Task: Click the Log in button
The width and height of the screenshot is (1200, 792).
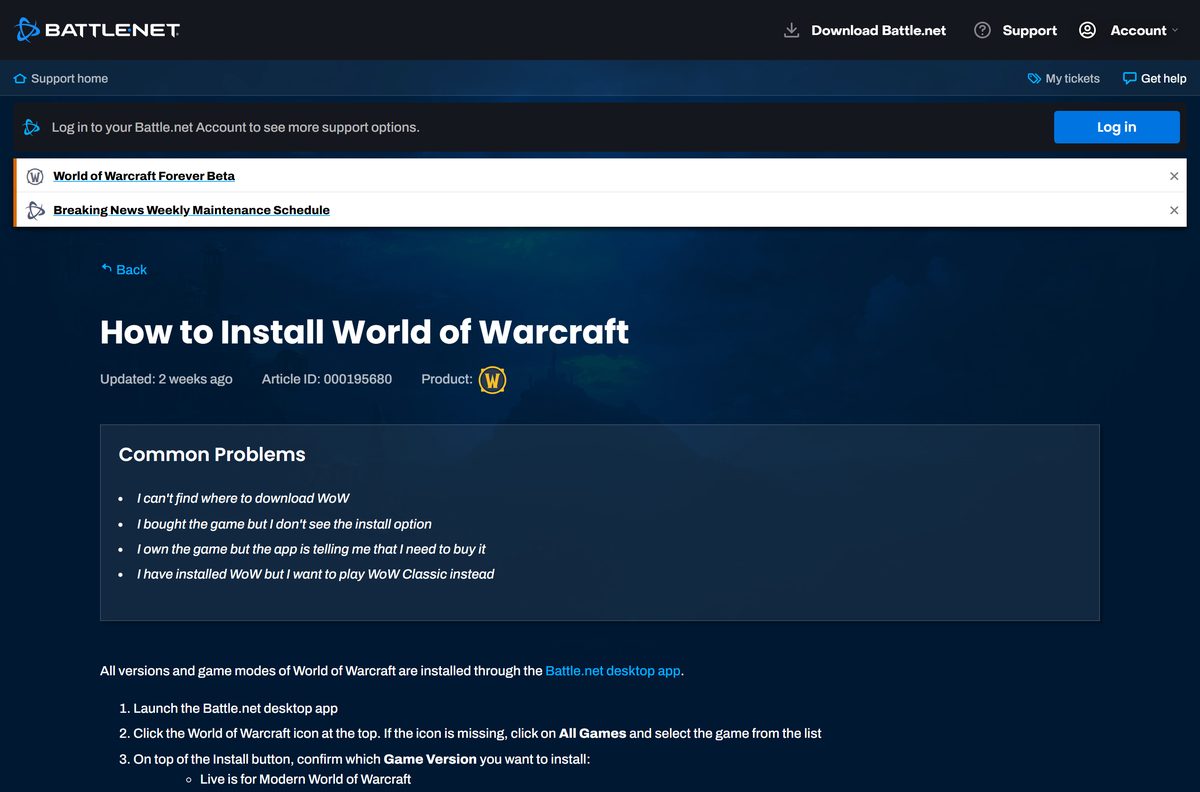Action: [x=1116, y=127]
